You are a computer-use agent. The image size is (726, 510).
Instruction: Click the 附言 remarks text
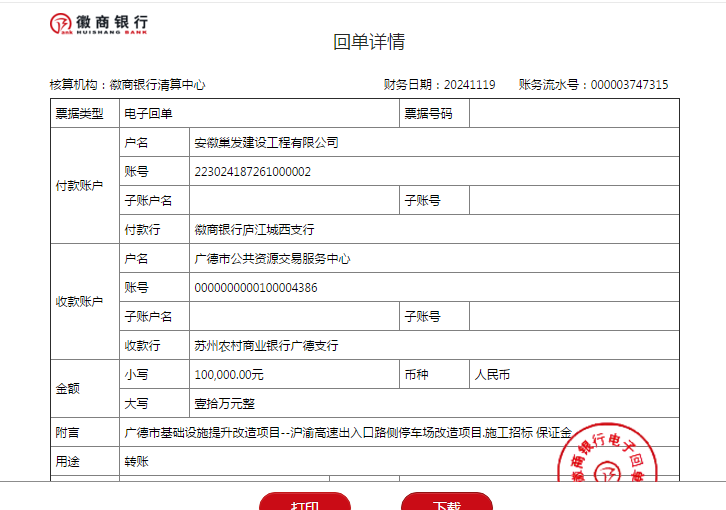(347, 433)
